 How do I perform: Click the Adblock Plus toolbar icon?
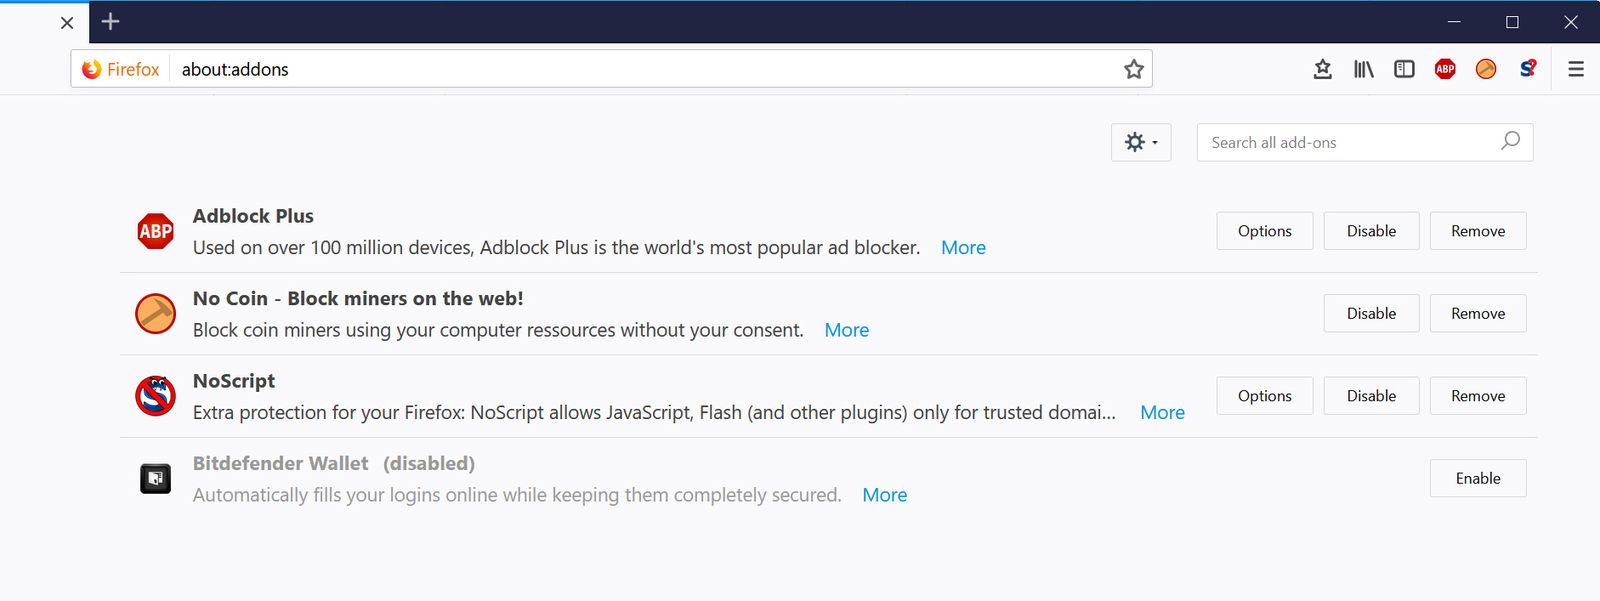(x=1444, y=68)
